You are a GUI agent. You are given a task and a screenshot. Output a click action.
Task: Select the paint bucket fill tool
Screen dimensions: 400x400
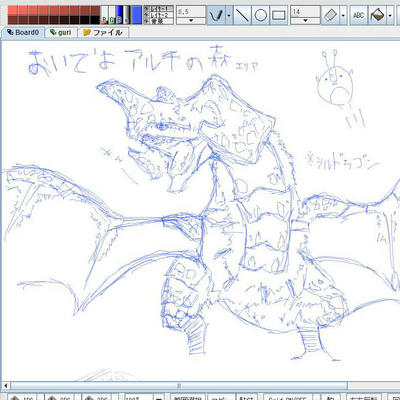(377, 15)
